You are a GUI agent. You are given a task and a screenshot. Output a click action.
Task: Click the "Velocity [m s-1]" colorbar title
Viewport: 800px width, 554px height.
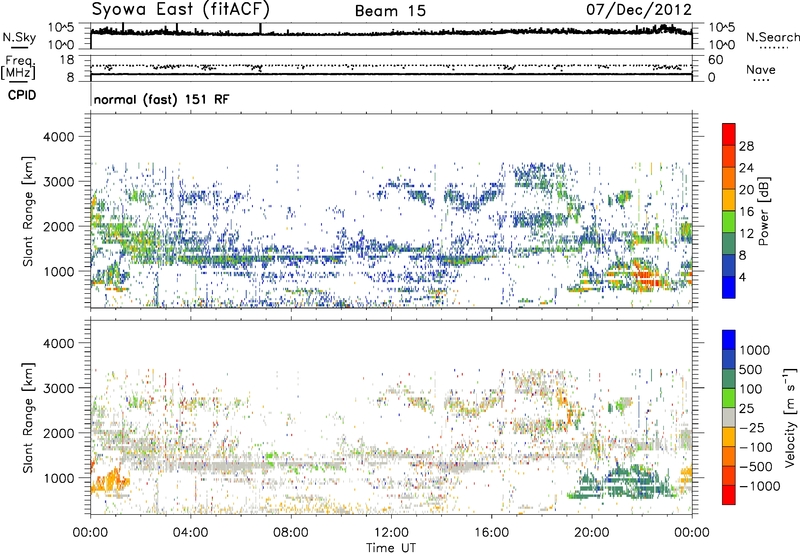790,416
